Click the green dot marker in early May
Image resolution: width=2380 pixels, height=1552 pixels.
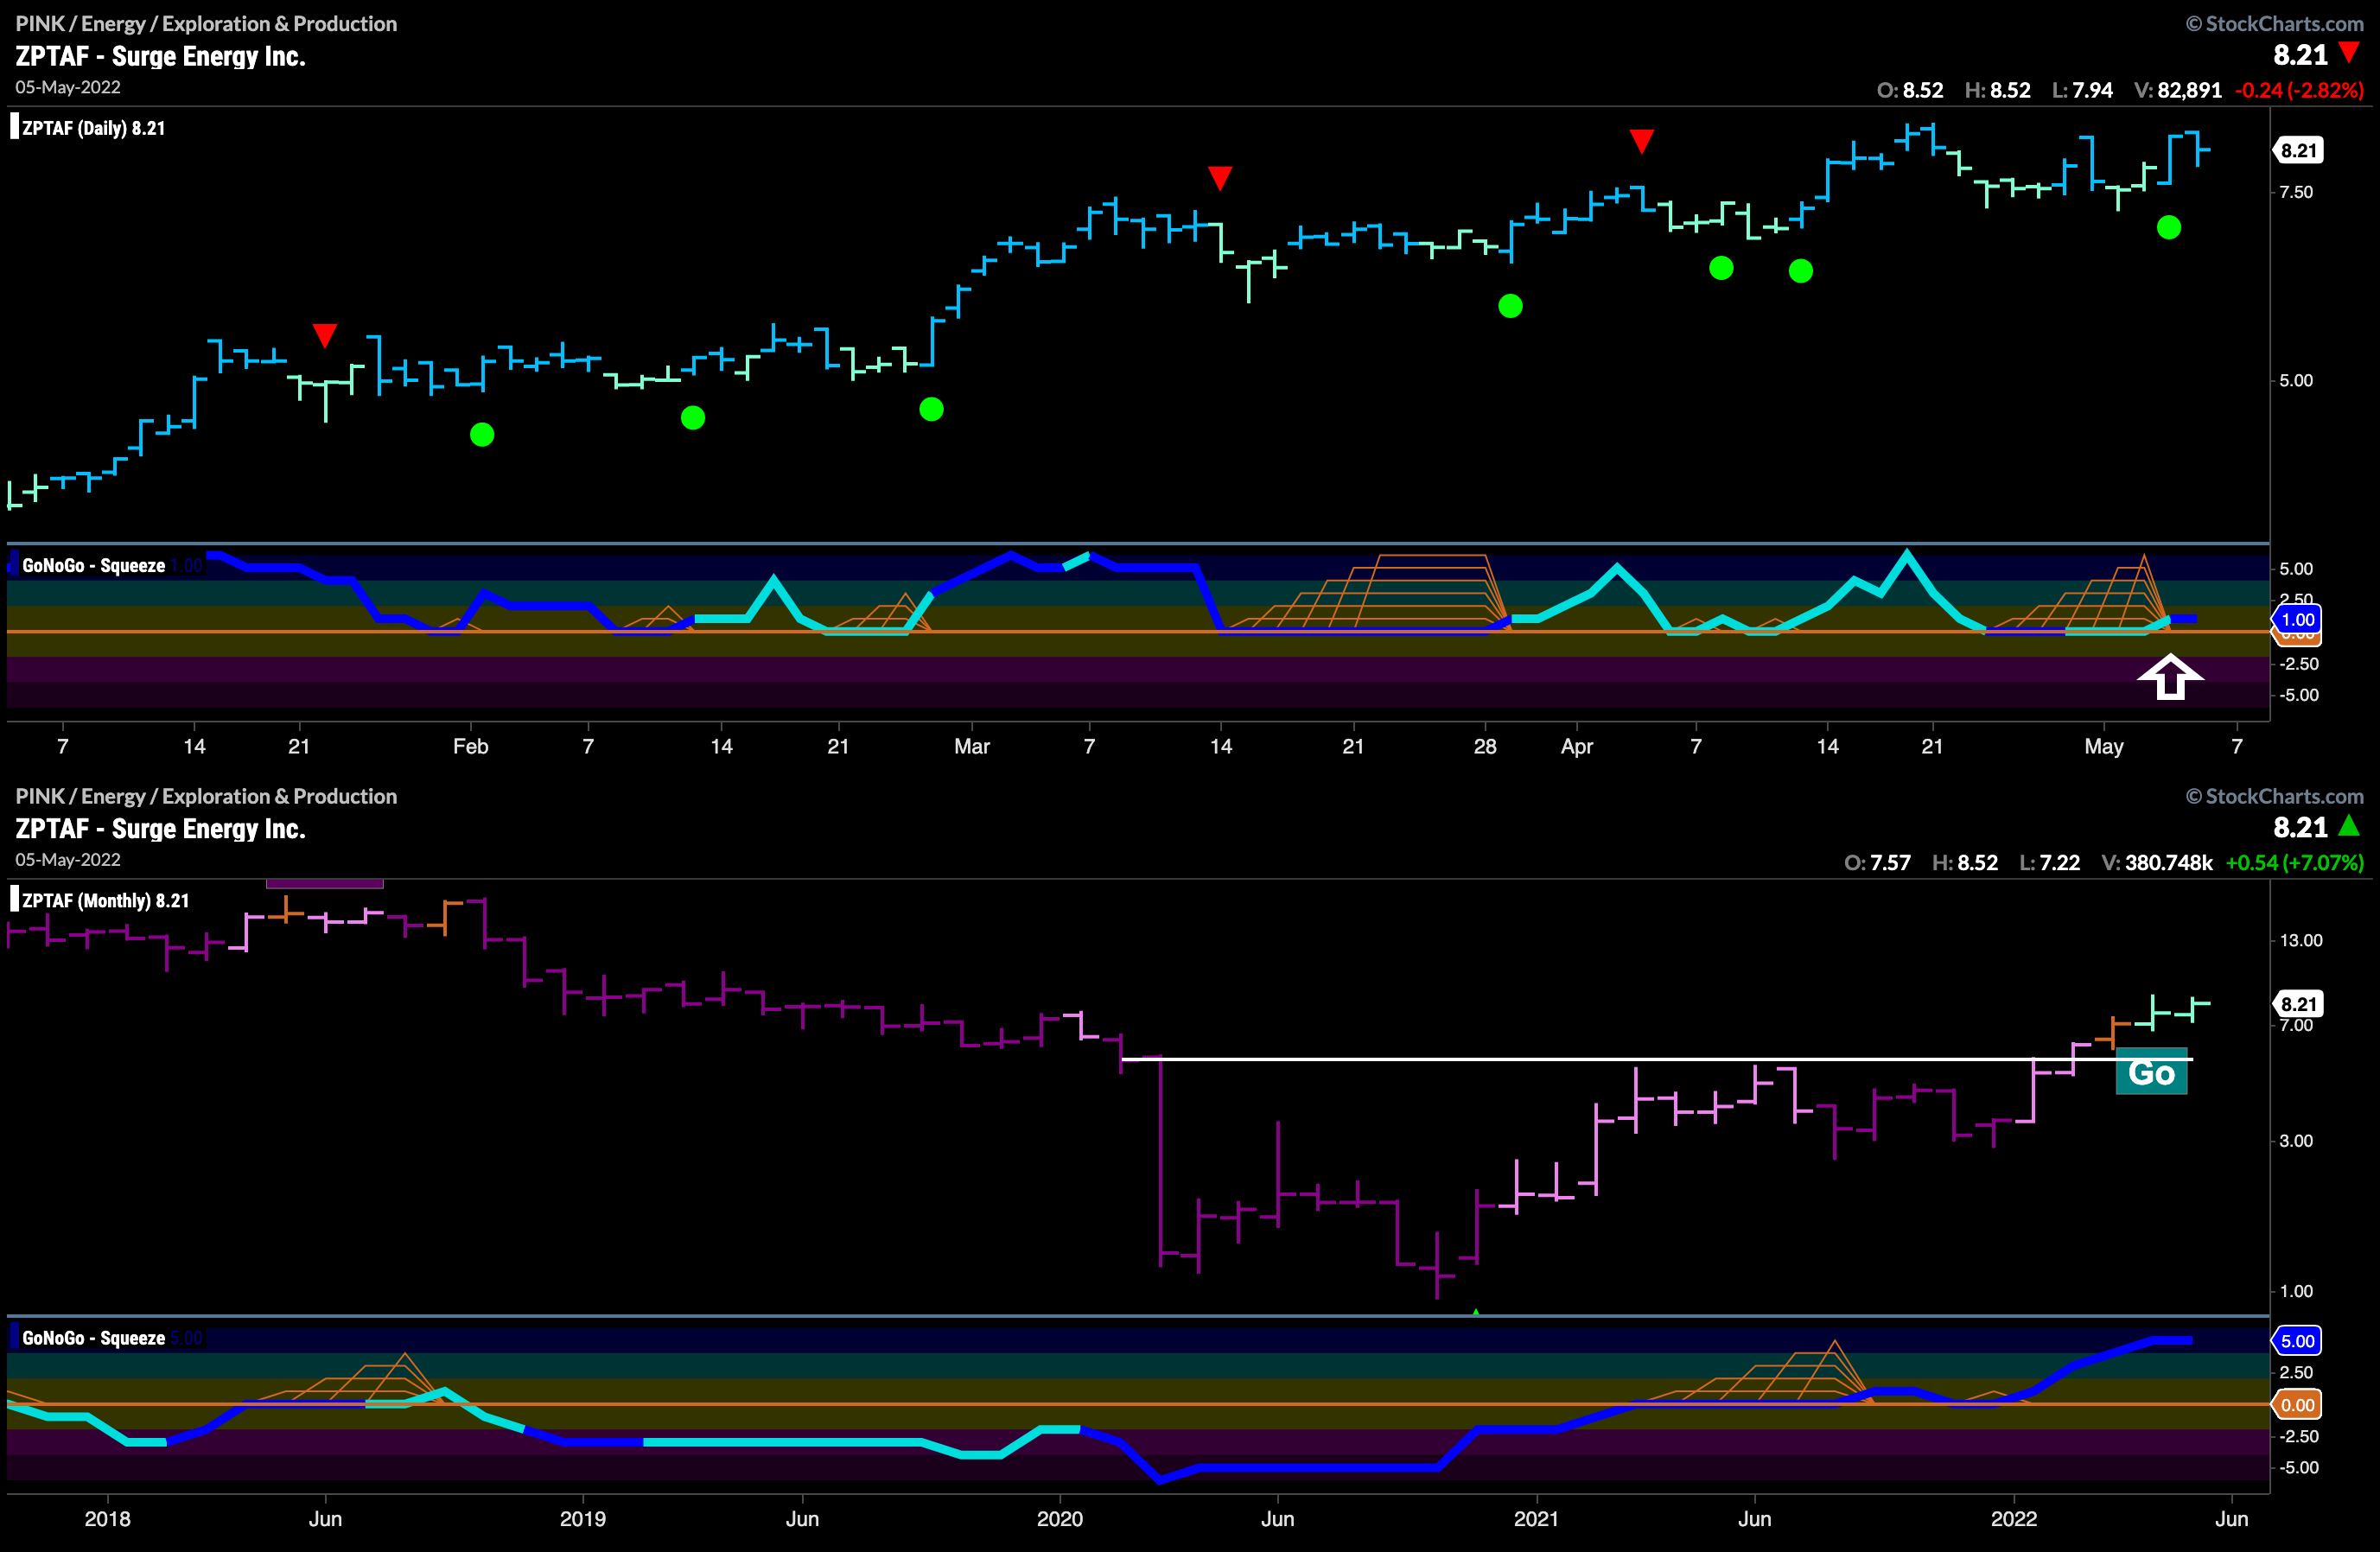(x=2168, y=227)
